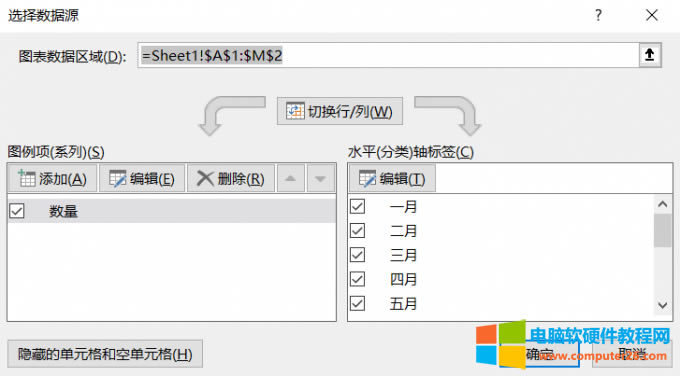Remove the selected series (删除)
680x376 pixels.
tap(231, 178)
